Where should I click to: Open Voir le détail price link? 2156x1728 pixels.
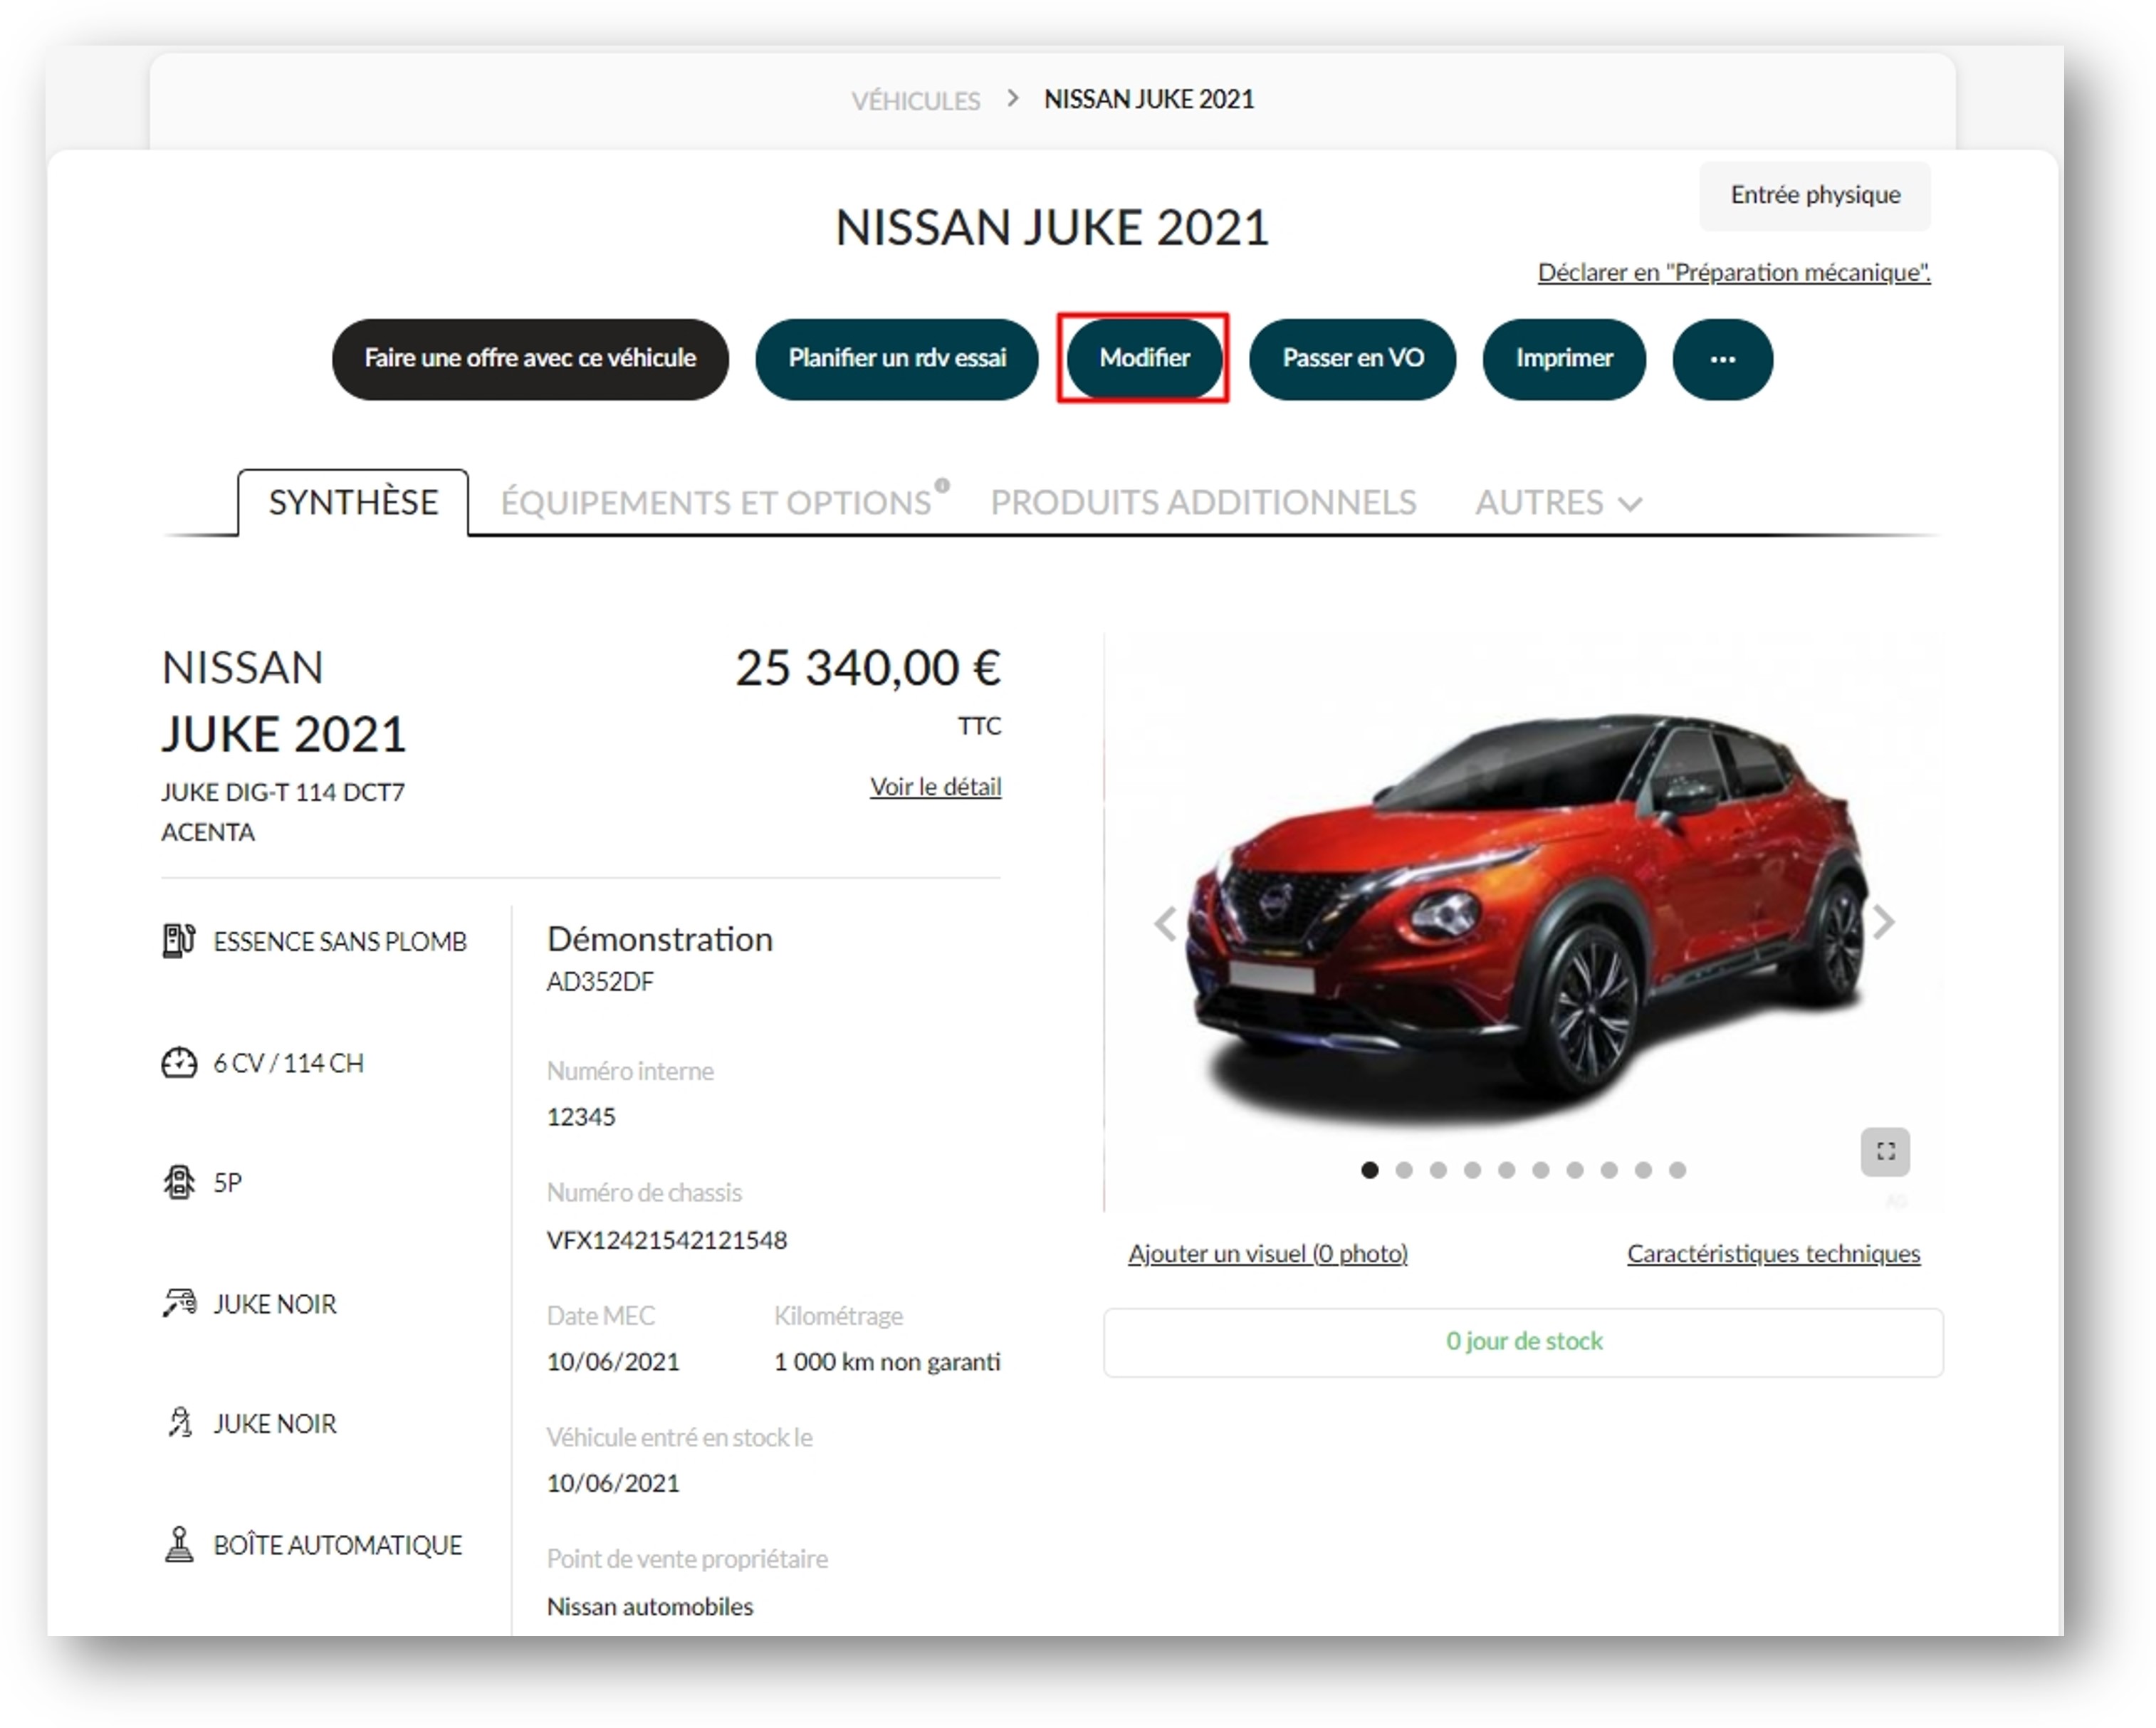click(935, 786)
